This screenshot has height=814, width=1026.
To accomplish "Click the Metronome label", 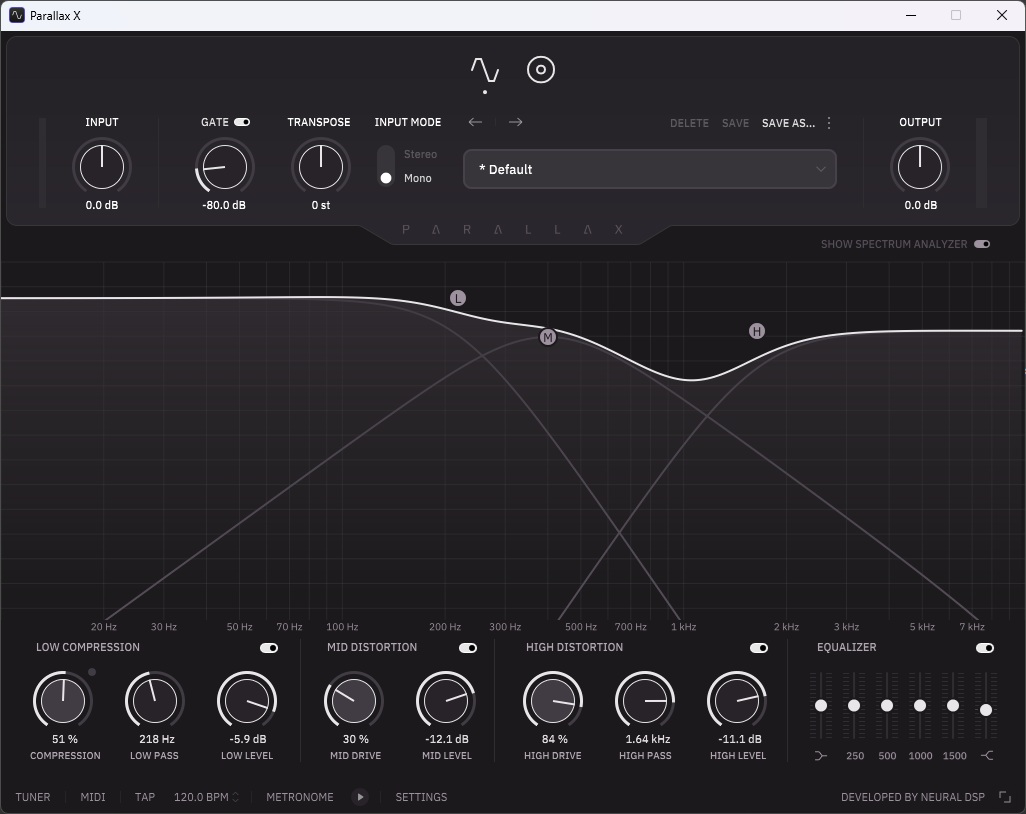I will coord(300,797).
